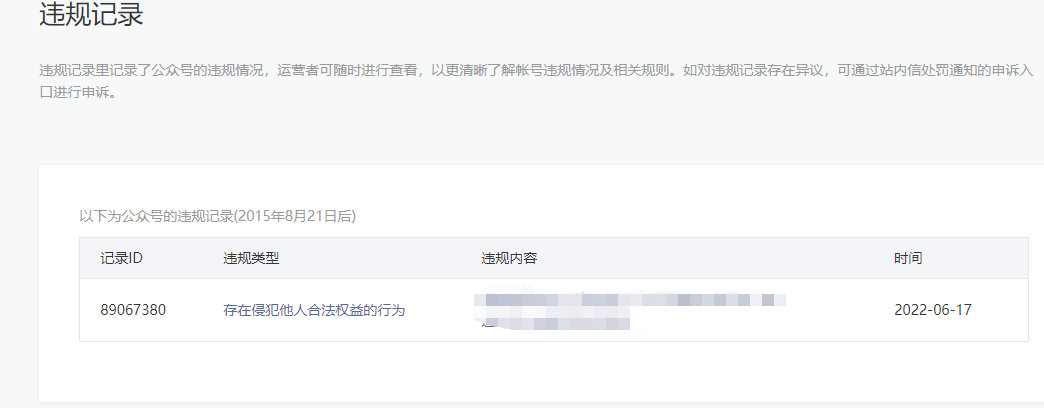Click the 运营者可随时进行查看 phrase
The image size is (1044, 408).
pyautogui.click(x=346, y=71)
